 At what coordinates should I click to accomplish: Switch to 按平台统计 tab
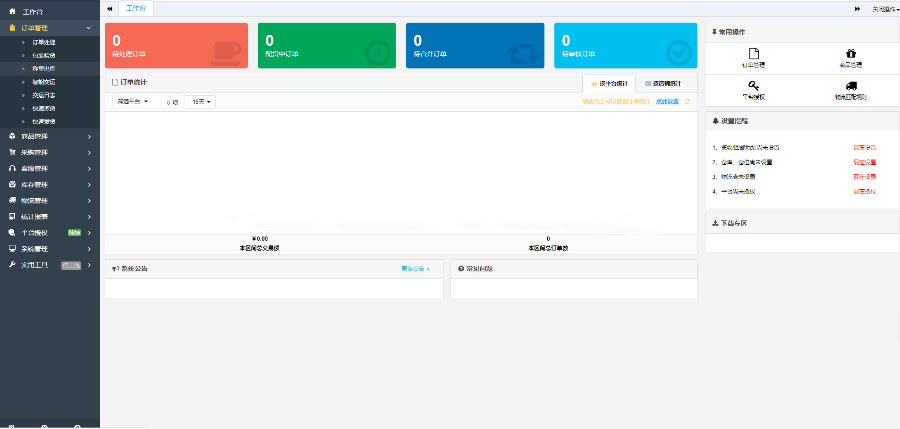[x=609, y=84]
